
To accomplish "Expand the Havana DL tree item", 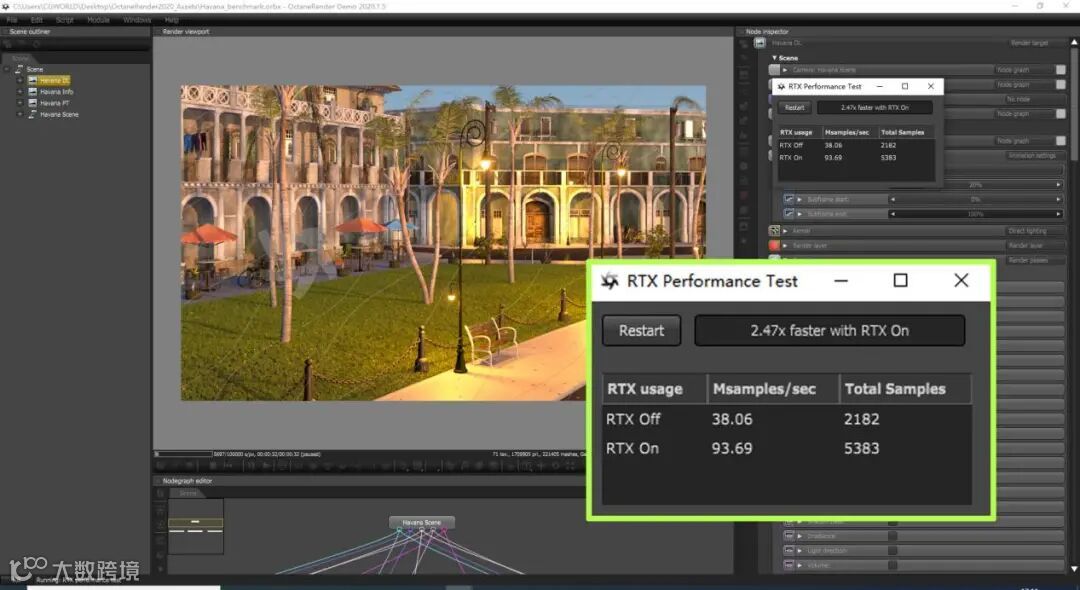I will [19, 80].
